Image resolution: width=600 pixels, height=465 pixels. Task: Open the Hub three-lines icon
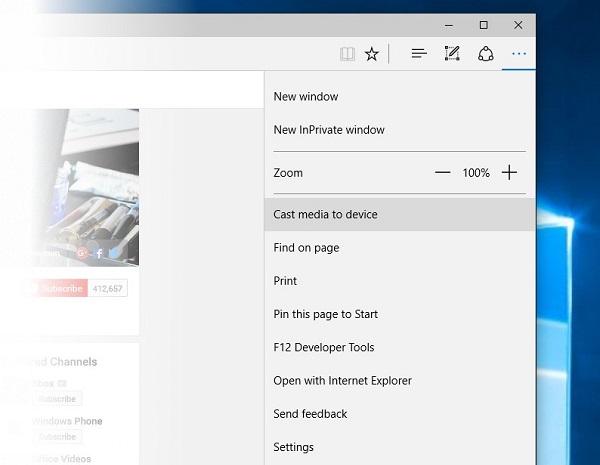(419, 54)
